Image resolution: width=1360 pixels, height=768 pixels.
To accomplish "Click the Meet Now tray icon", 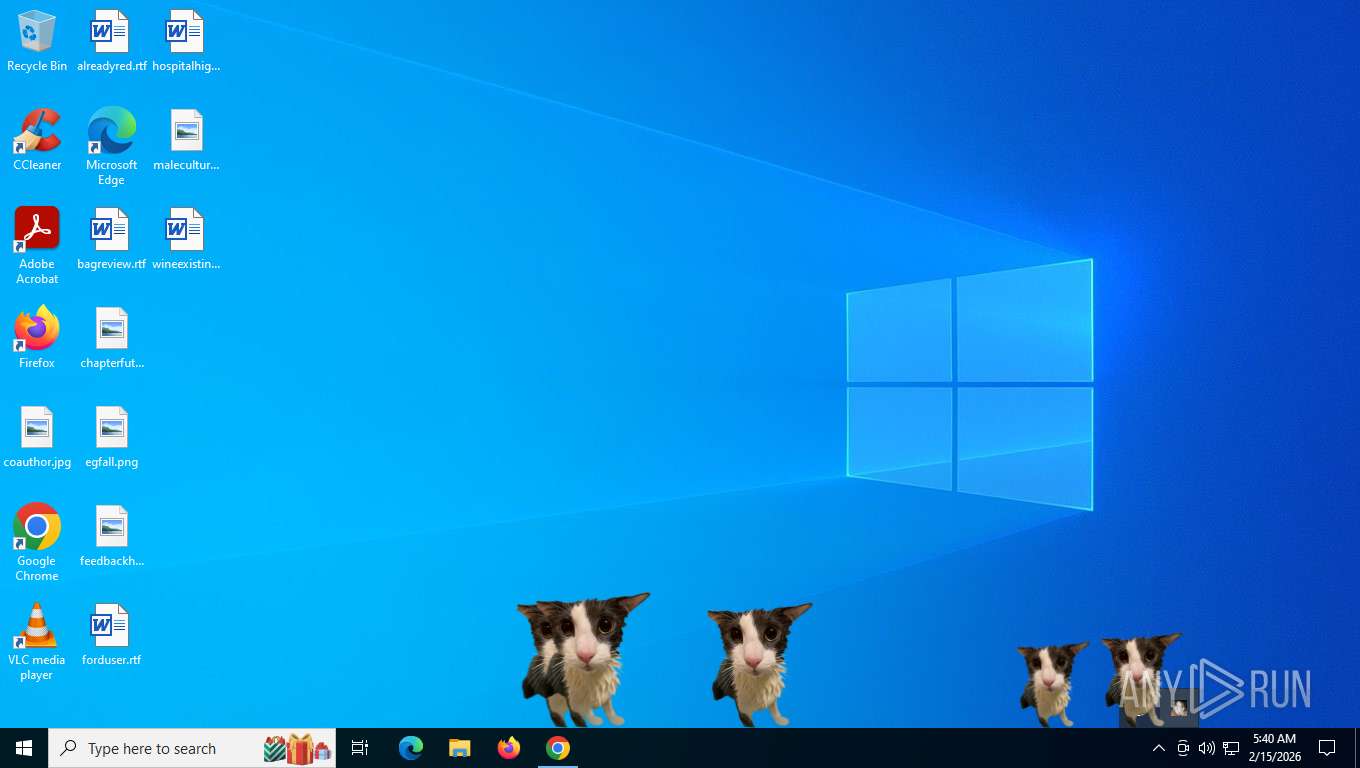I will pos(1183,748).
